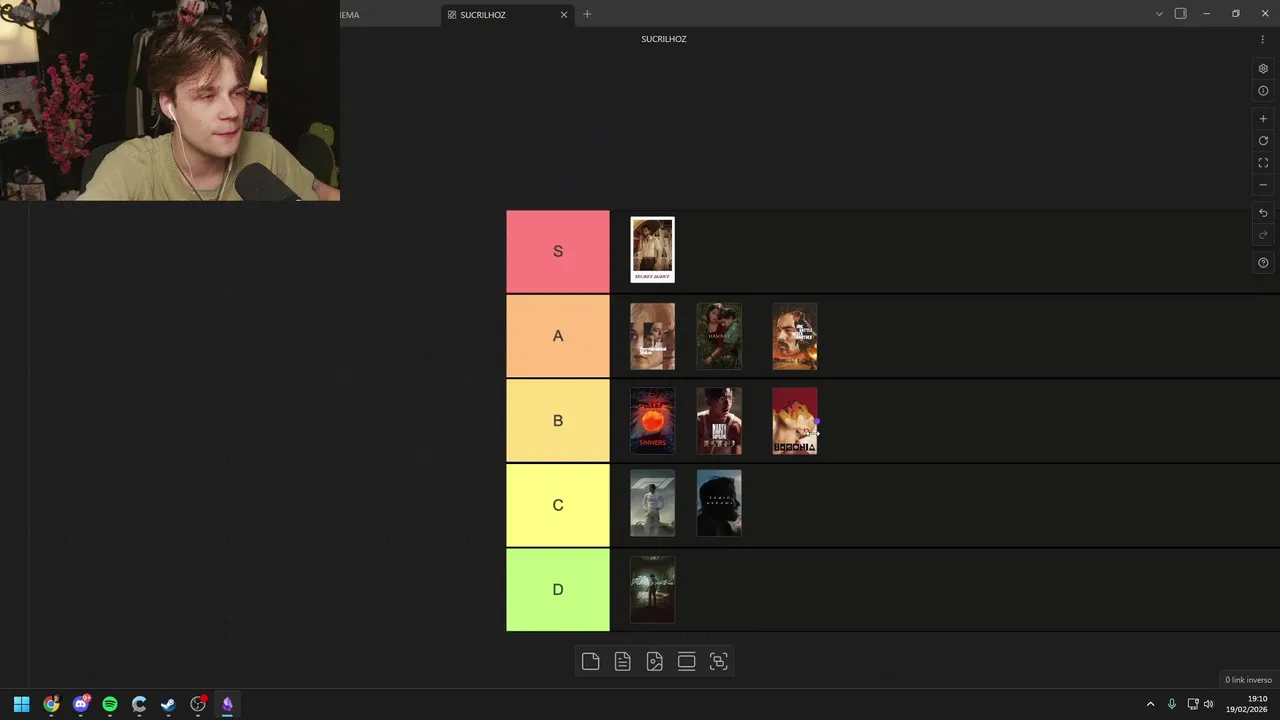
Task: Select the orange A tier label
Action: tap(558, 336)
